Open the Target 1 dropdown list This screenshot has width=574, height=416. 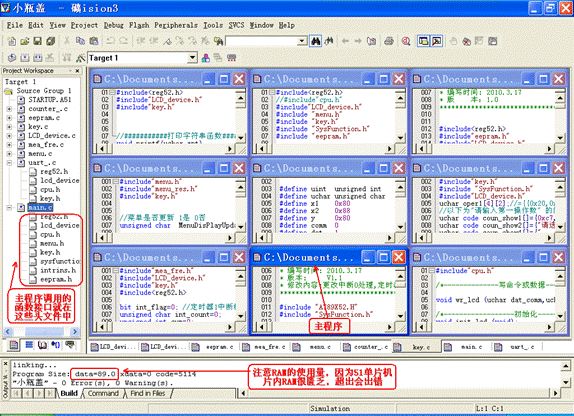click(192, 57)
